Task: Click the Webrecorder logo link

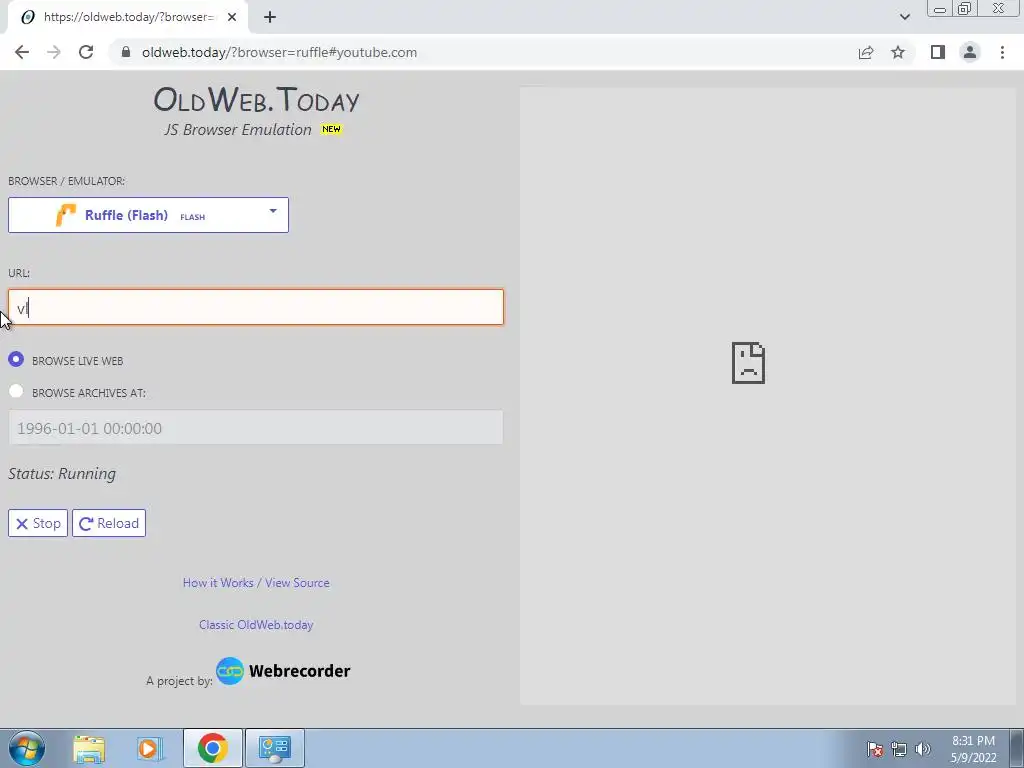Action: point(283,671)
